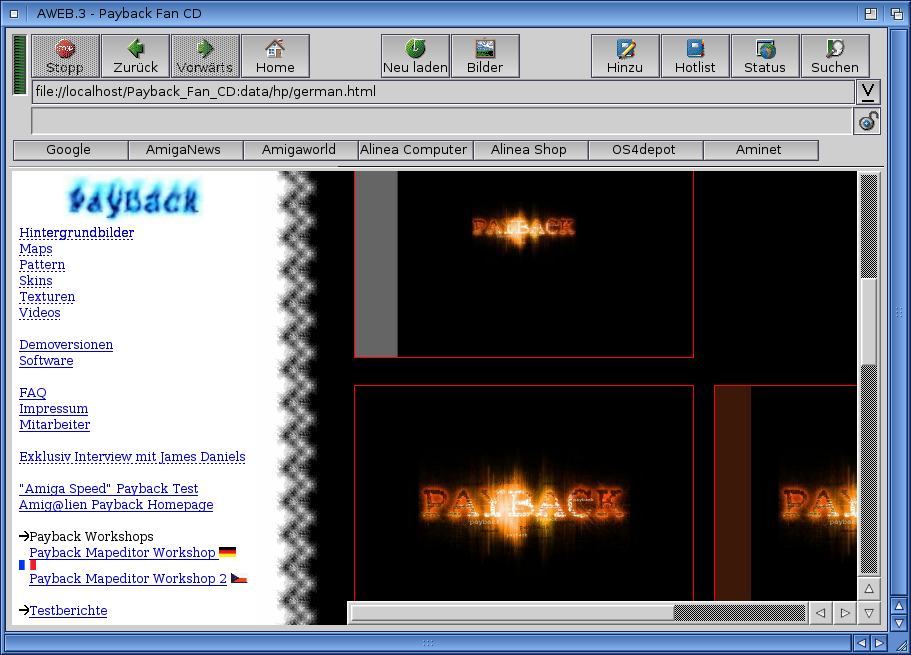Go forward using the Vorwärts button
Screen dimensions: 911x655
click(x=205, y=56)
